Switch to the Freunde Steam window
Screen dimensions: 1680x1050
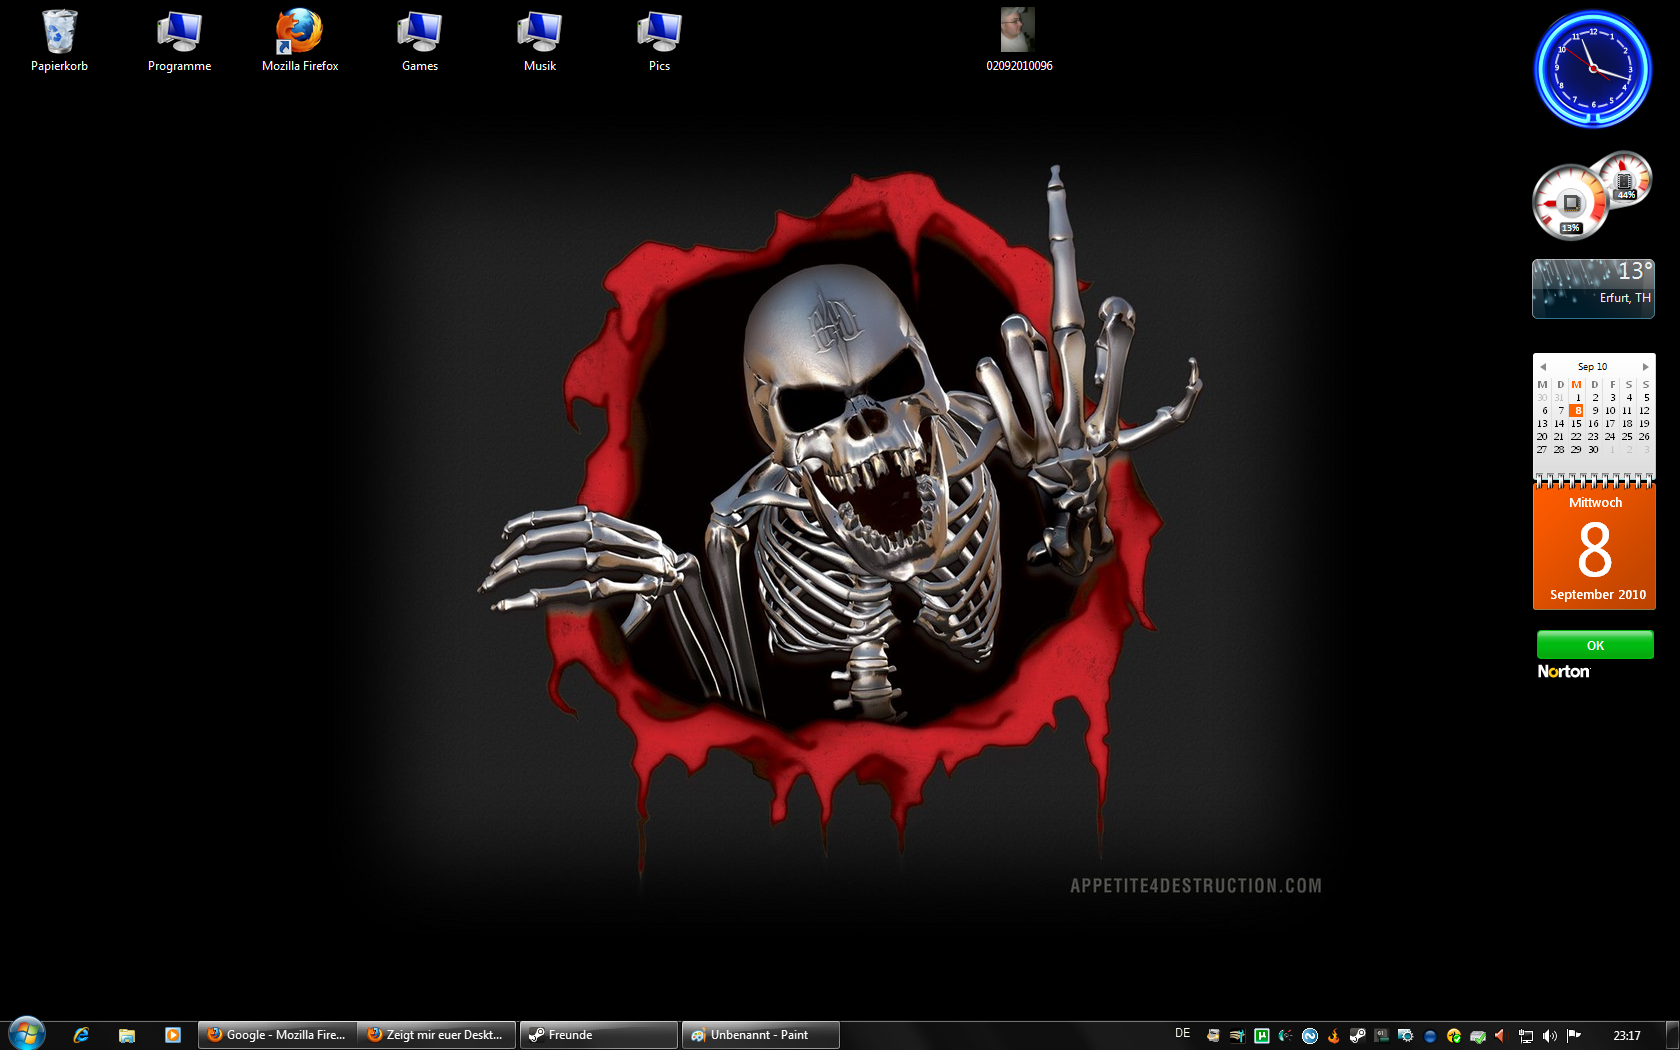tap(599, 1035)
